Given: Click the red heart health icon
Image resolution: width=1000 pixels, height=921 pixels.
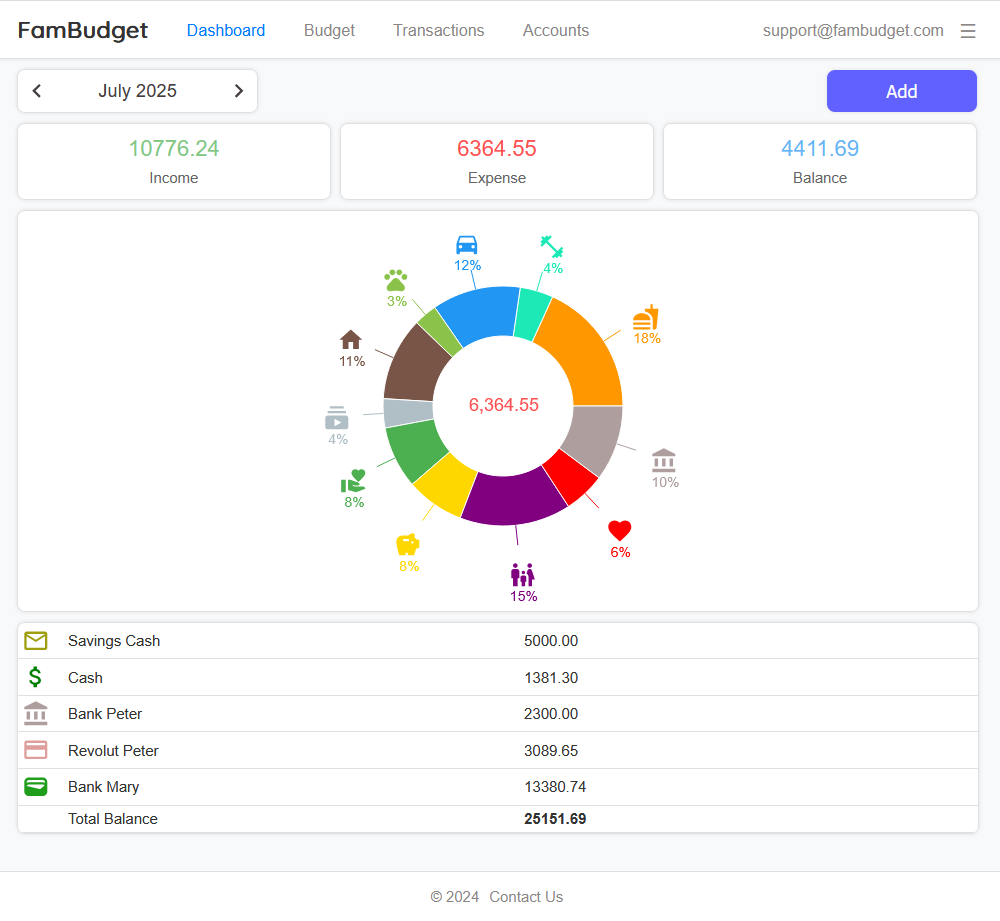Looking at the screenshot, I should pos(619,531).
